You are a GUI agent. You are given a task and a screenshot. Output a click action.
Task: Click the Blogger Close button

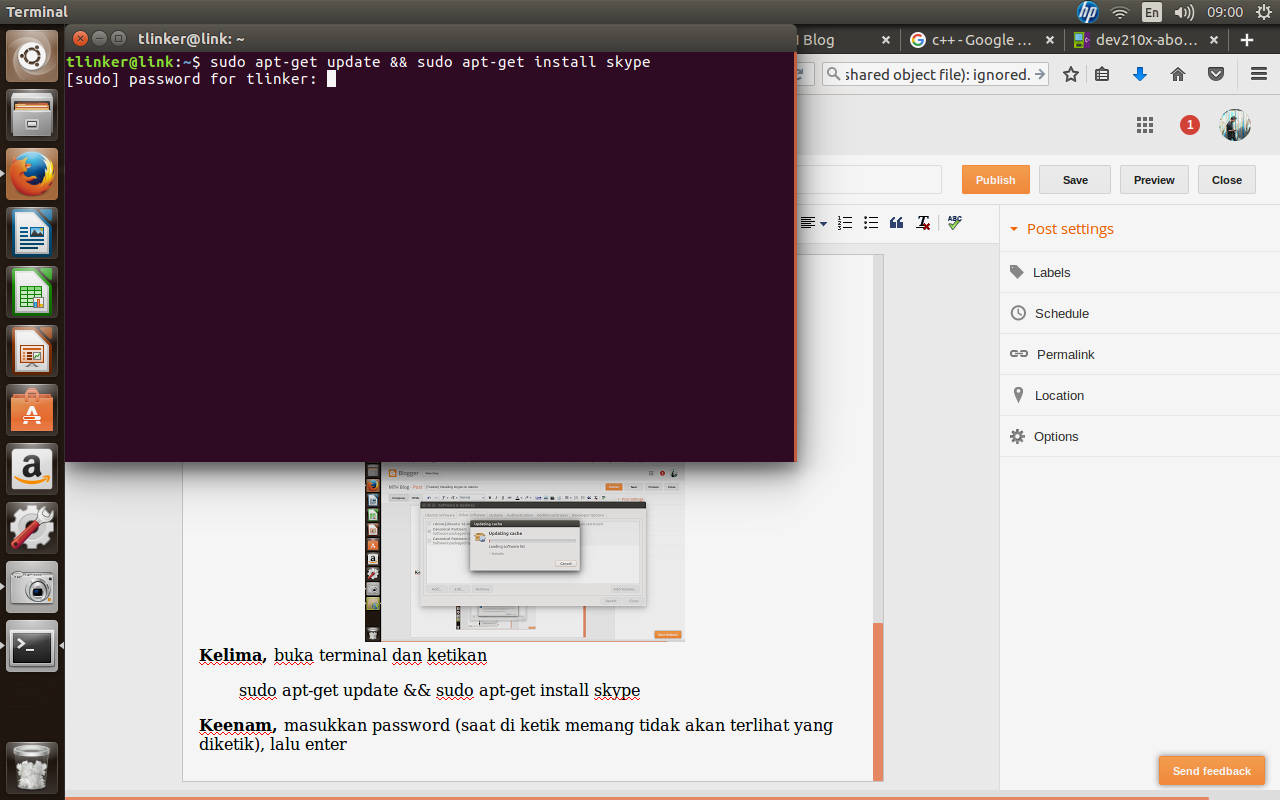point(1227,180)
